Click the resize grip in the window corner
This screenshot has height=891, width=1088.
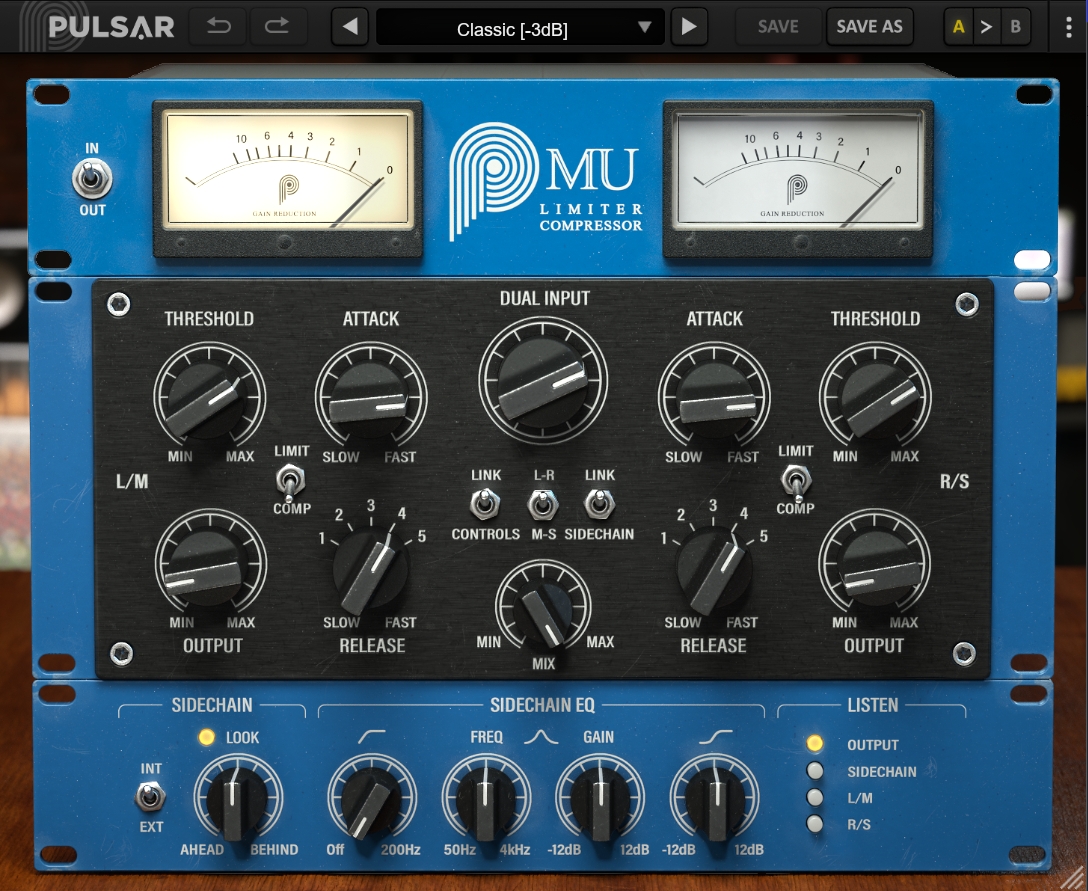click(1072, 876)
